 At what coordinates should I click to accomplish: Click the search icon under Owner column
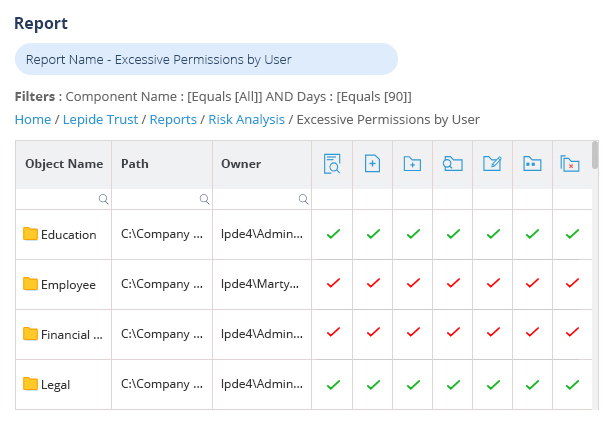tap(304, 199)
